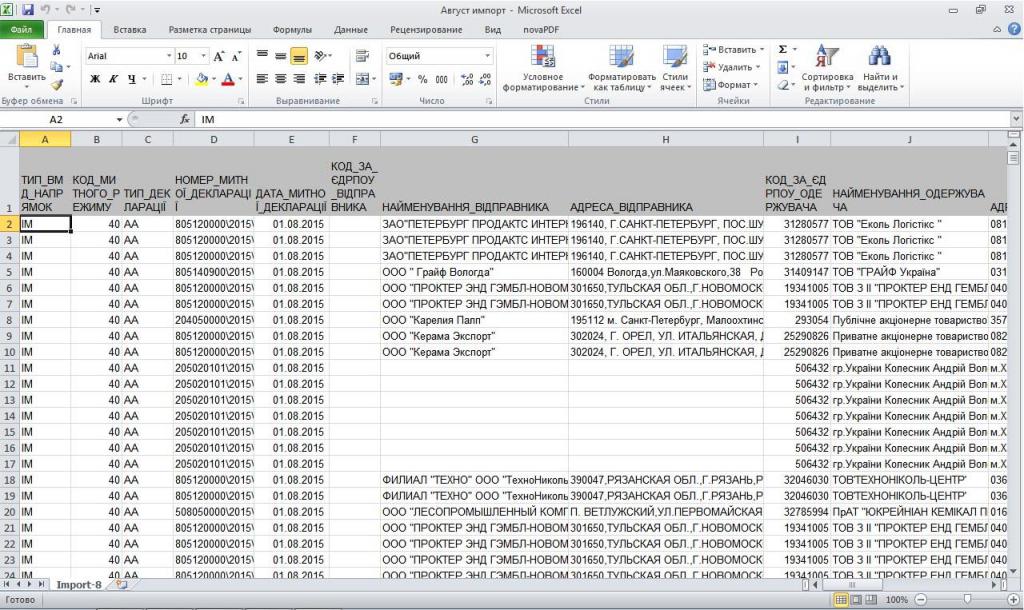Open the font name Arial dropdown
Screen dimensions: 1024x610
tap(169, 56)
